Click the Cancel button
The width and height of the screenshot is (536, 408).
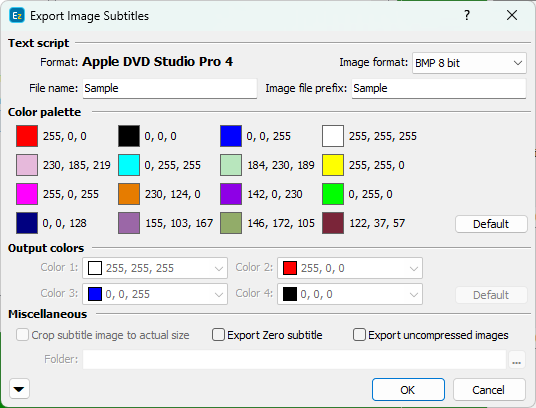pyautogui.click(x=489, y=390)
